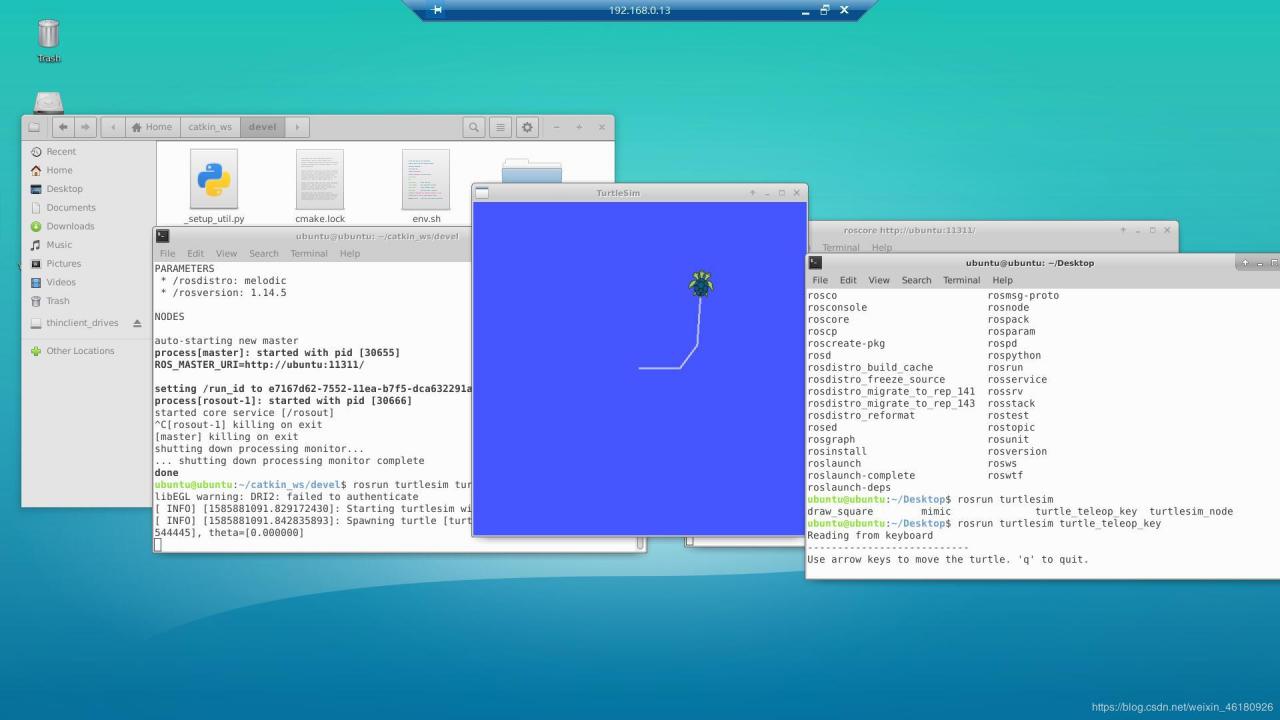Viewport: 1280px width, 720px height.
Task: Open File menu in catkin_ws terminal
Action: [168, 254]
